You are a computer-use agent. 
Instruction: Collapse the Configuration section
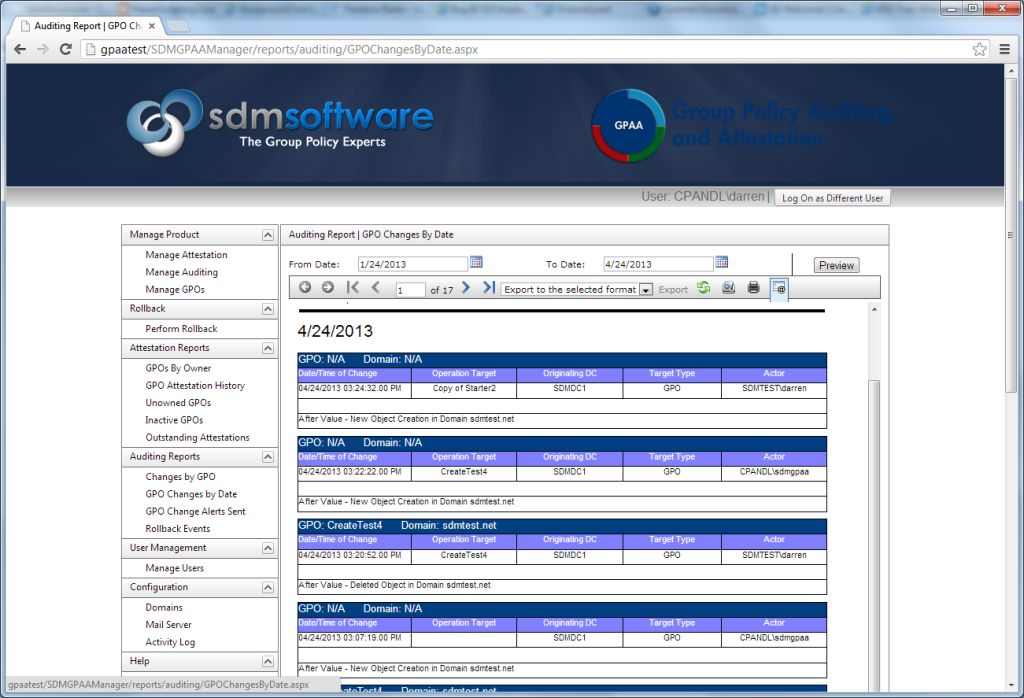(x=266, y=587)
